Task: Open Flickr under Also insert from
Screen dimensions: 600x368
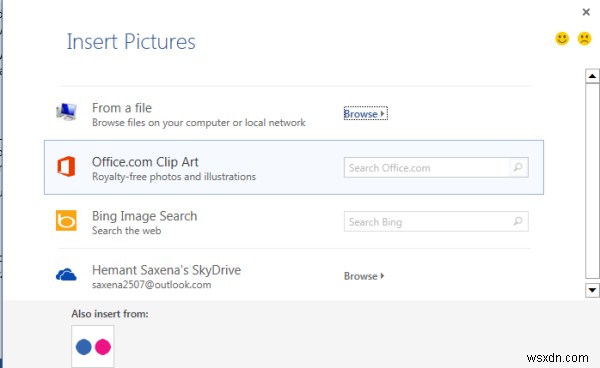Action: click(93, 346)
